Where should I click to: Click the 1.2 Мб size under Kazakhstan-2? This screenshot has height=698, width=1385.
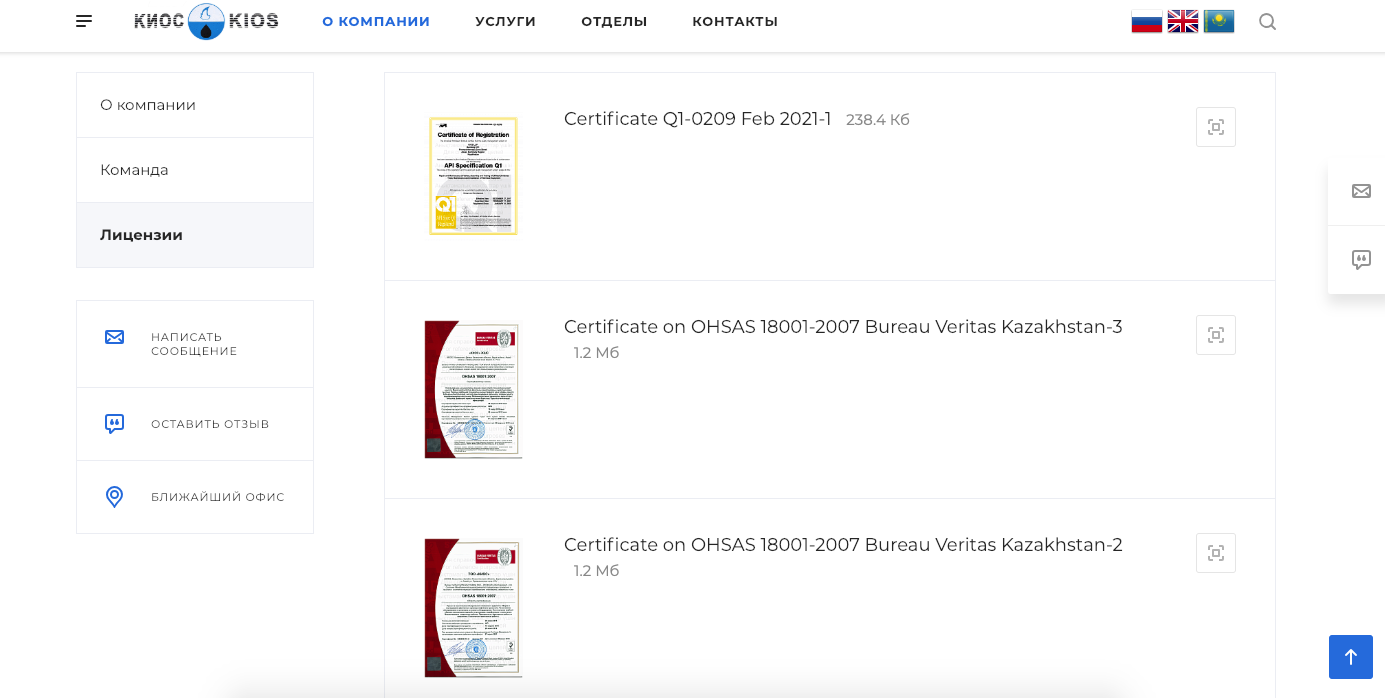point(597,571)
